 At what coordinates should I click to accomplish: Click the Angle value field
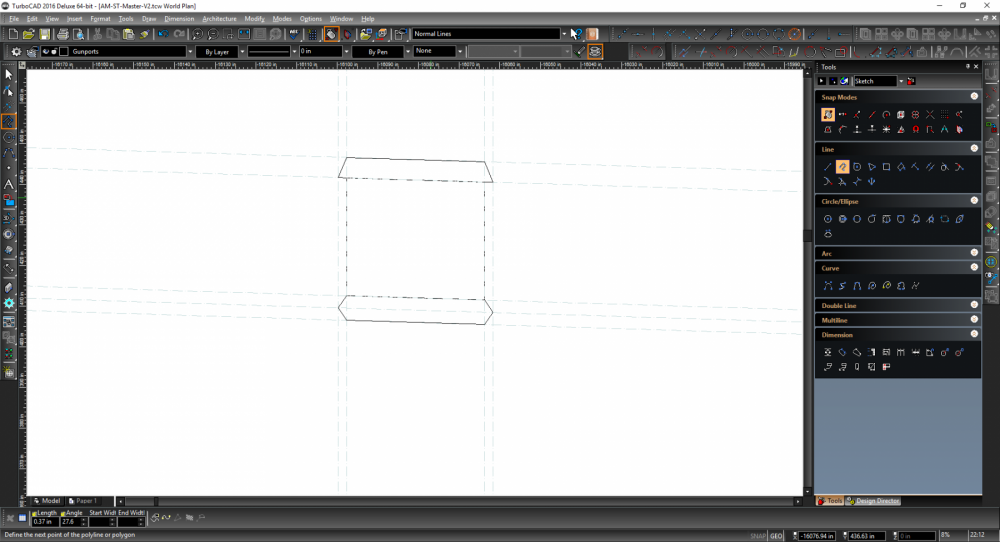70,522
